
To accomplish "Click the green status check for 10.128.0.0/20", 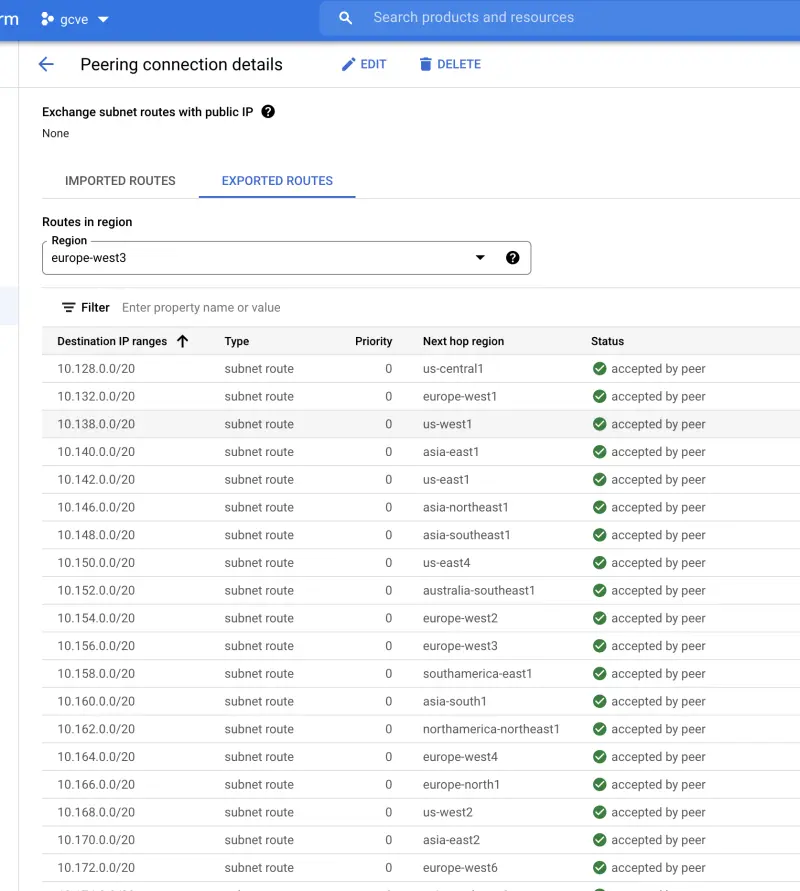I will 598,368.
